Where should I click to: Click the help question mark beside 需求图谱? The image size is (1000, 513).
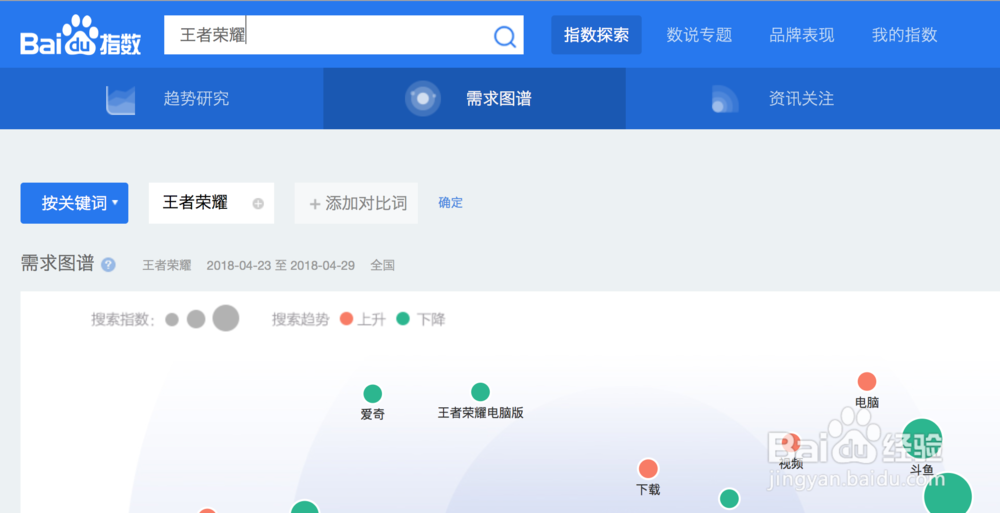[108, 265]
